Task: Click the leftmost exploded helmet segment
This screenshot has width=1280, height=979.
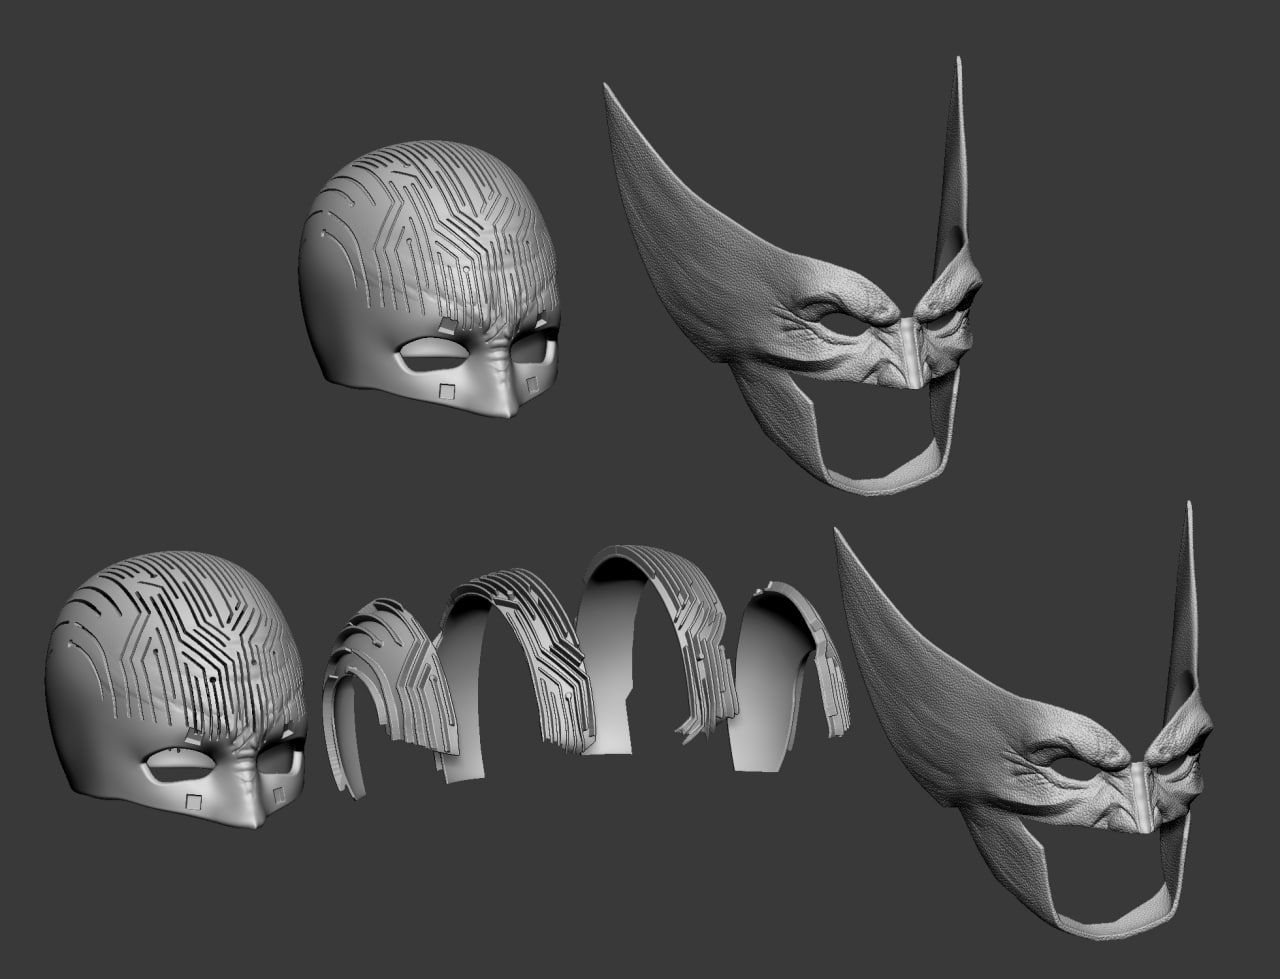Action: (x=380, y=690)
